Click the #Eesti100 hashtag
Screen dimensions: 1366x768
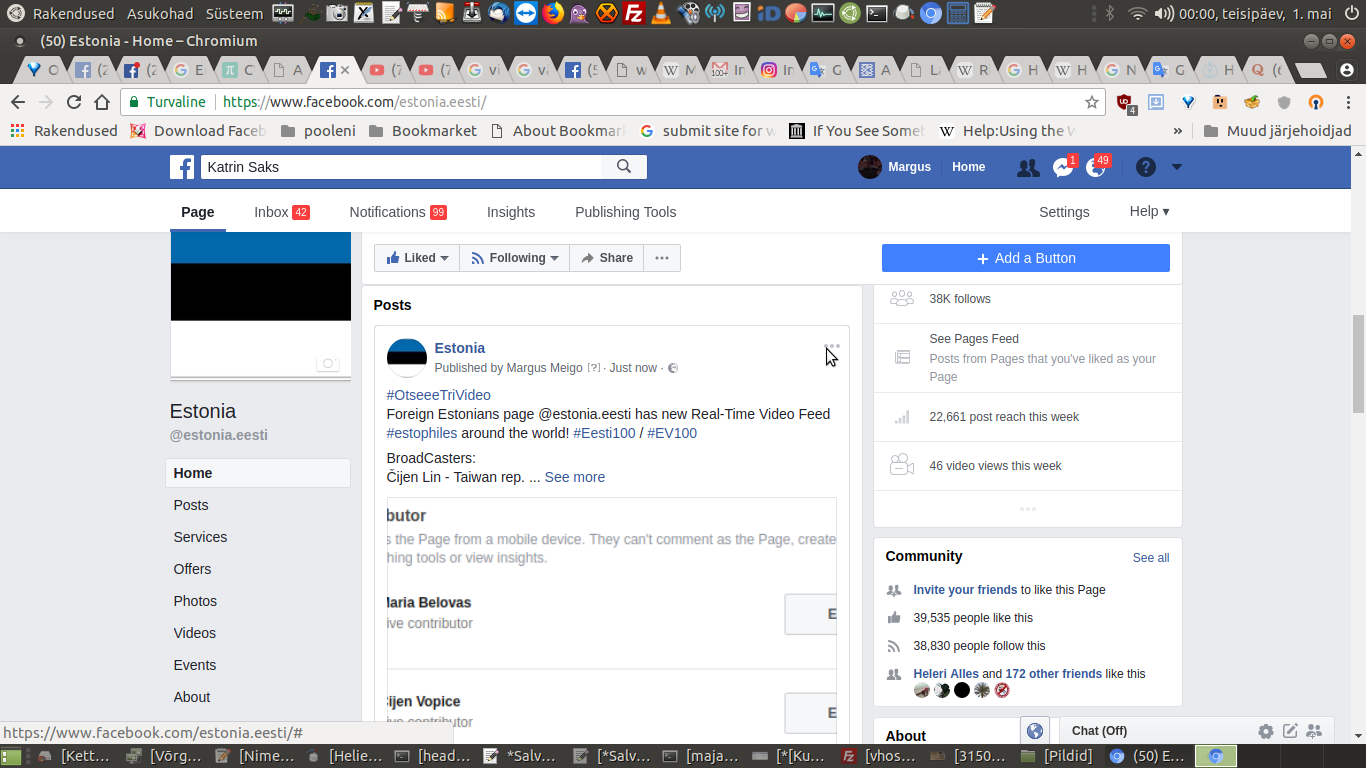click(x=604, y=433)
